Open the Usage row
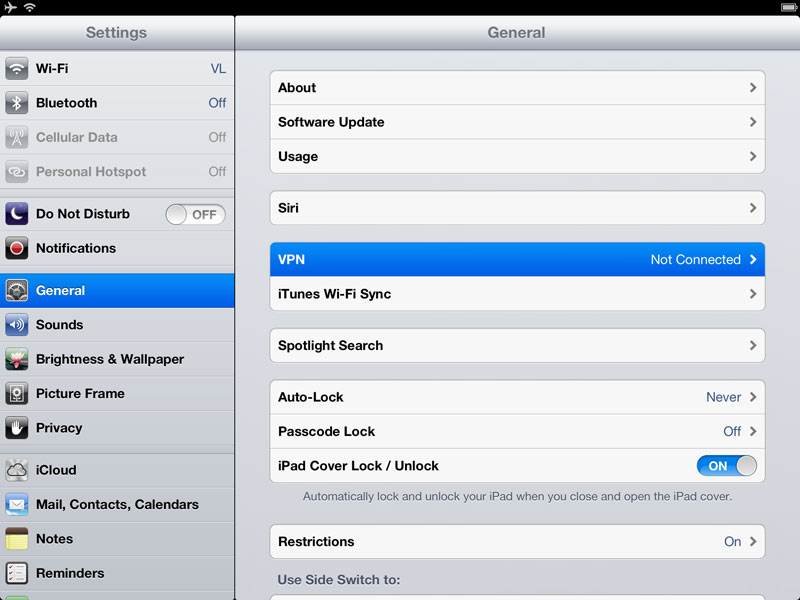This screenshot has width=800, height=600. point(517,156)
